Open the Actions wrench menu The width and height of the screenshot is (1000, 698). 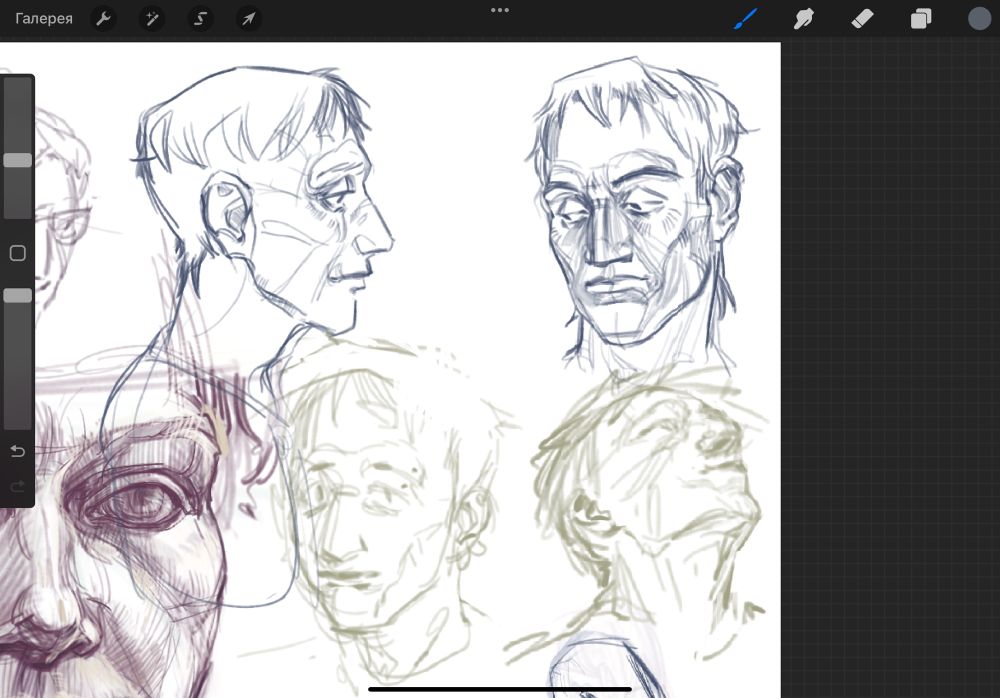103,19
